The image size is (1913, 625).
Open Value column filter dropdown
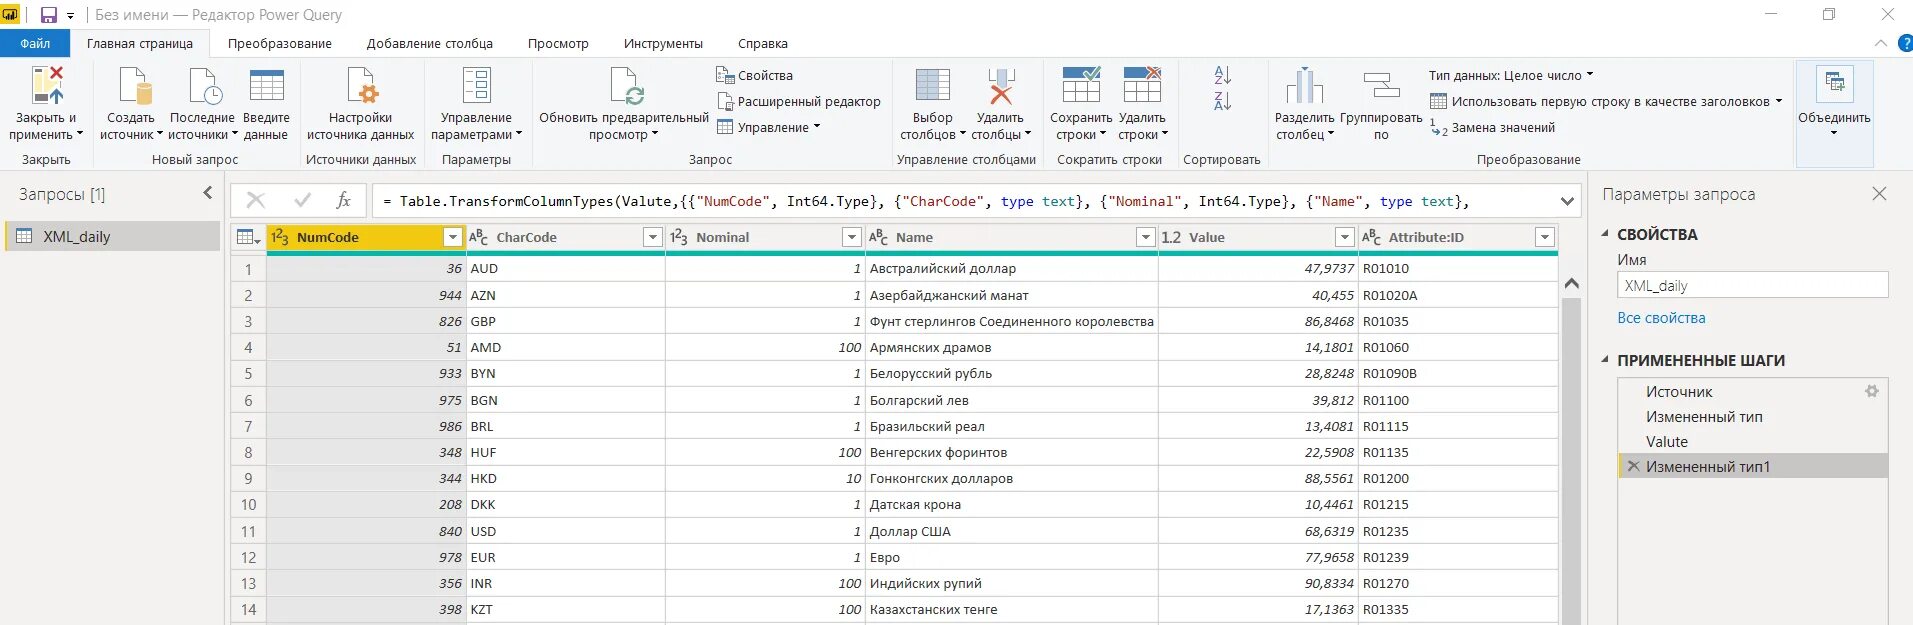click(x=1345, y=237)
